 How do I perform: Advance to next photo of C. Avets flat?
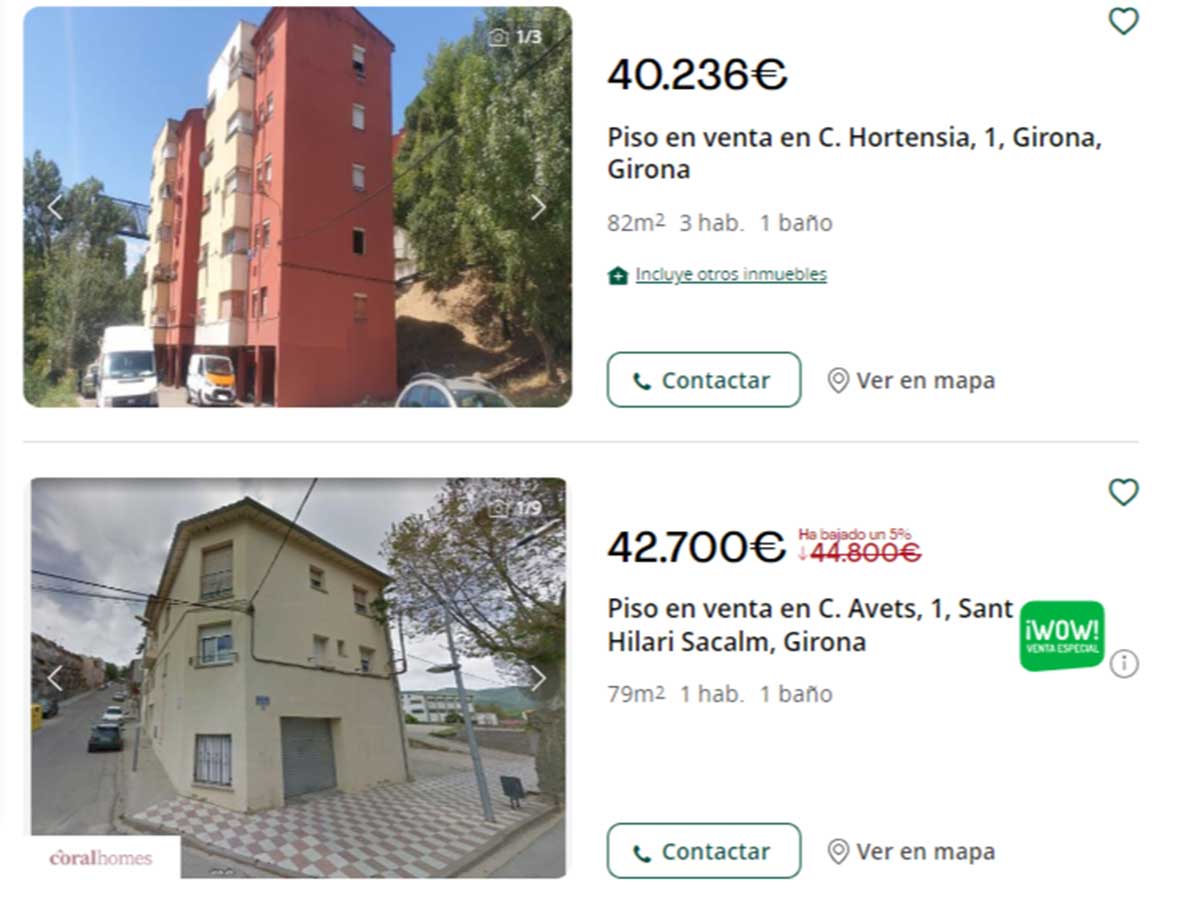point(538,678)
